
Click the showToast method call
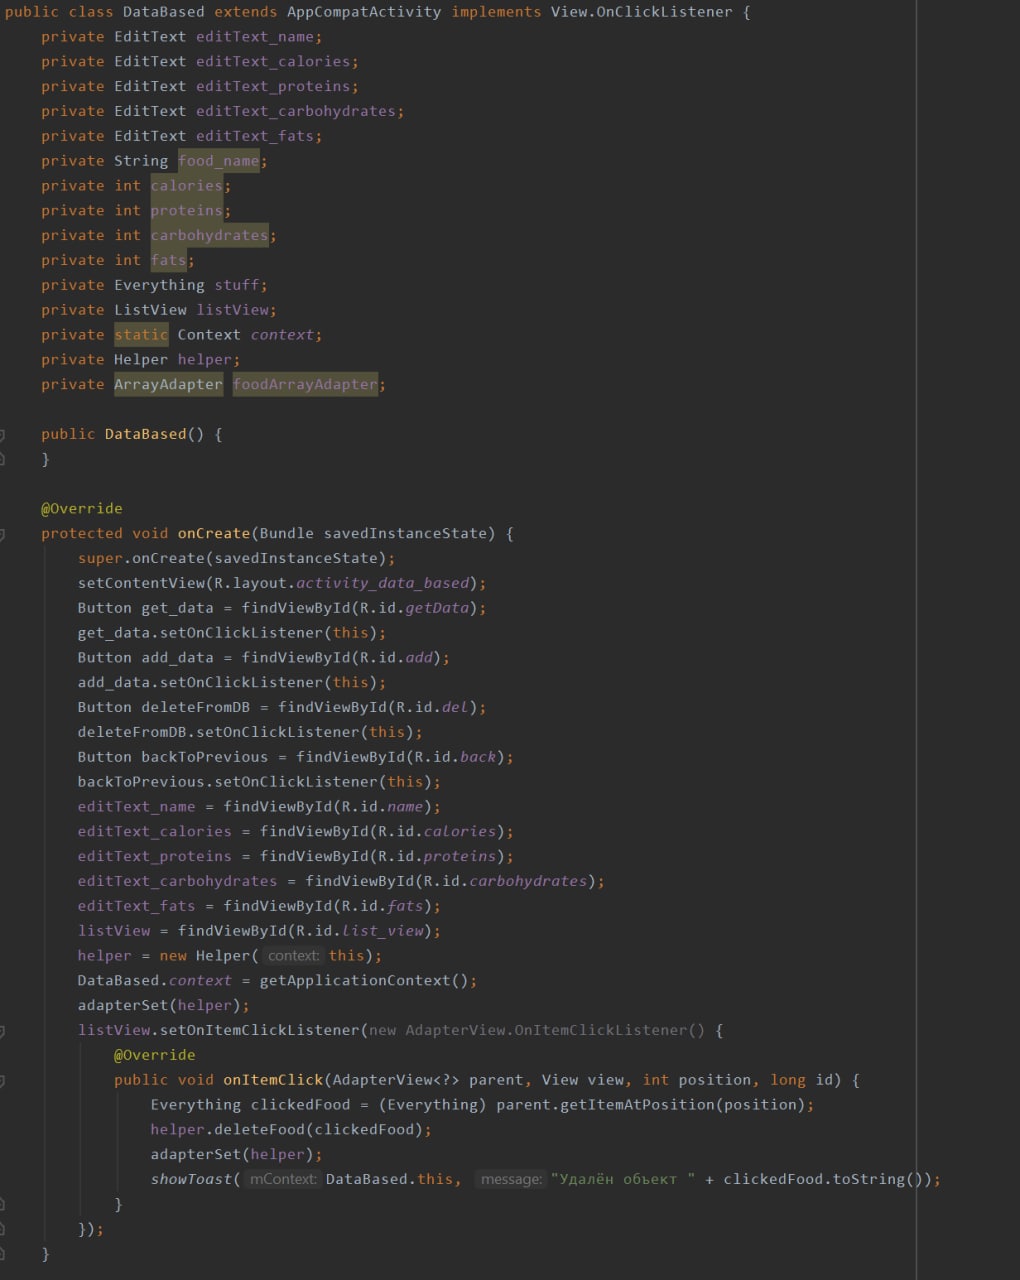pos(191,1179)
